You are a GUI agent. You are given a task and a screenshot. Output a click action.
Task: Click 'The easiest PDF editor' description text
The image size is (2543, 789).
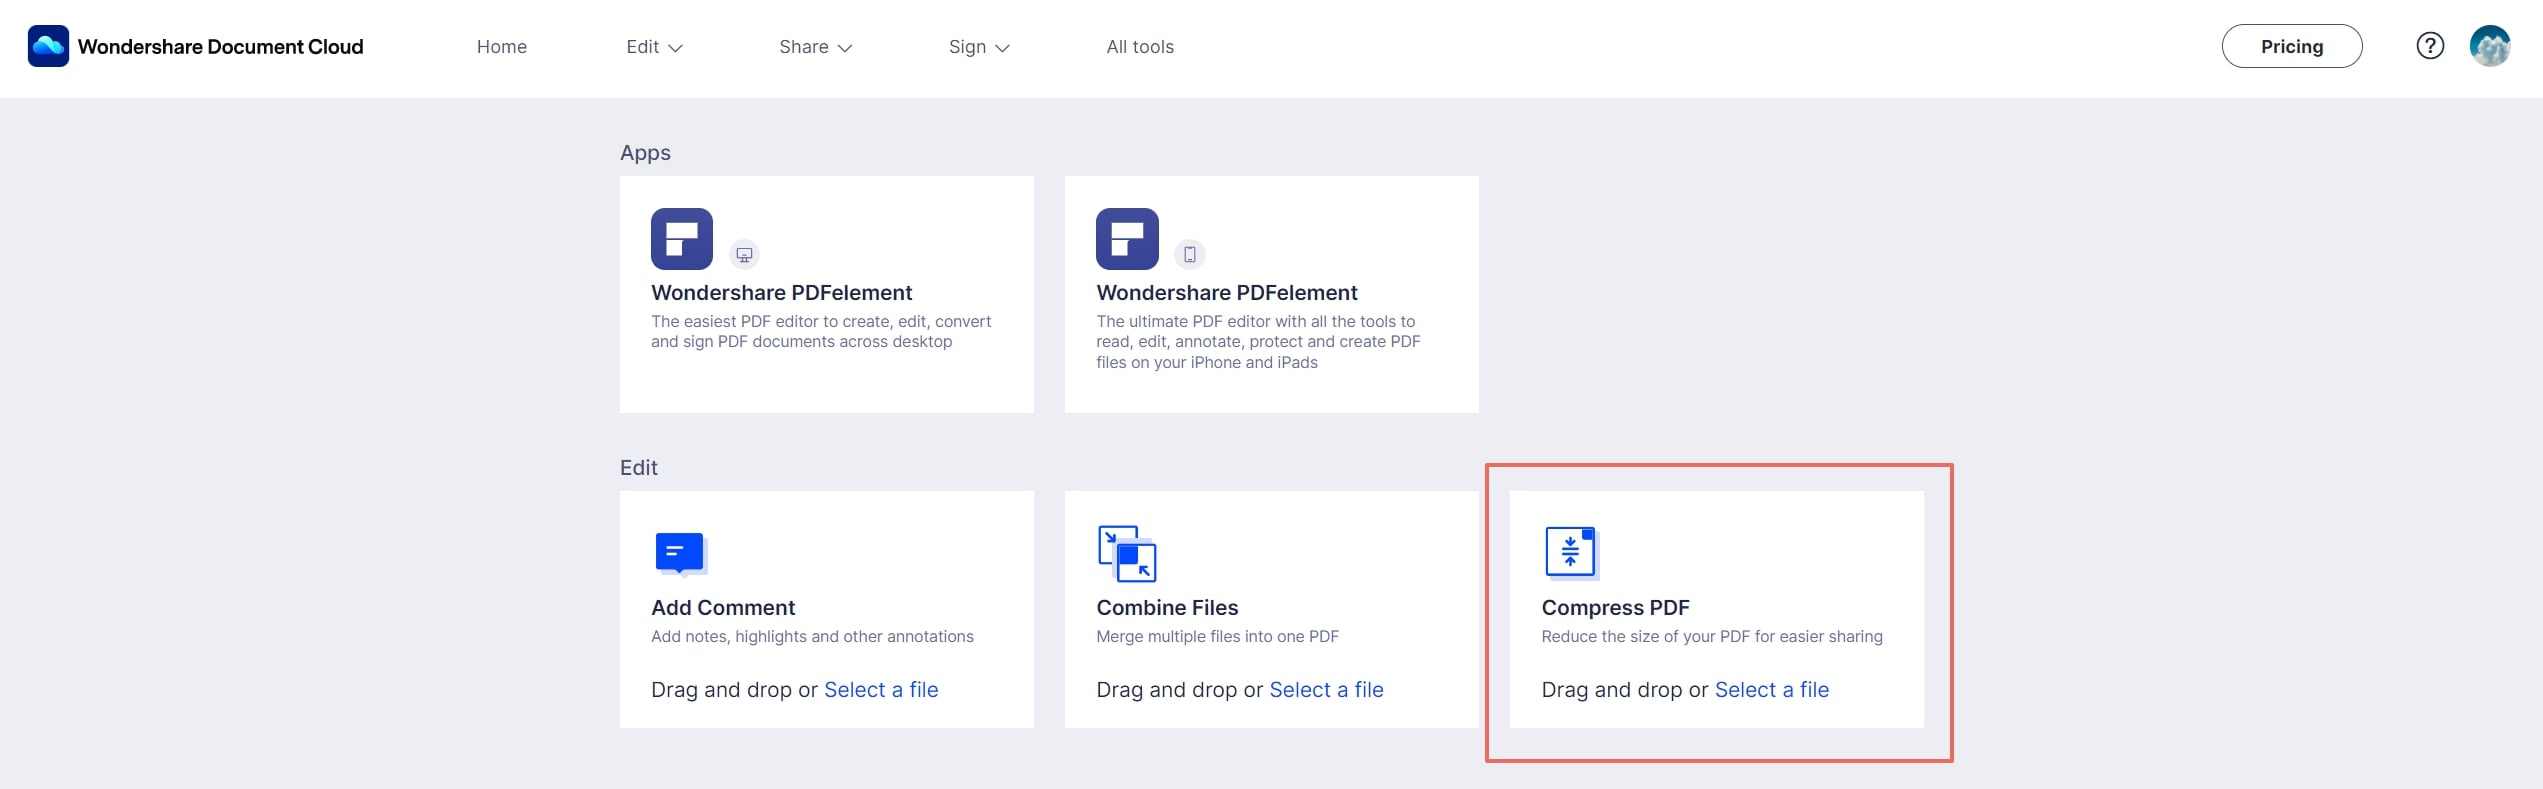tap(821, 332)
